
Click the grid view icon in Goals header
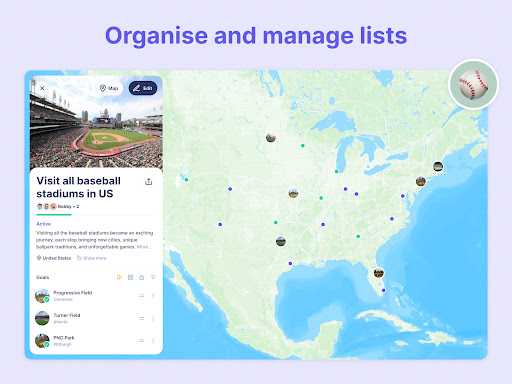[x=130, y=277]
